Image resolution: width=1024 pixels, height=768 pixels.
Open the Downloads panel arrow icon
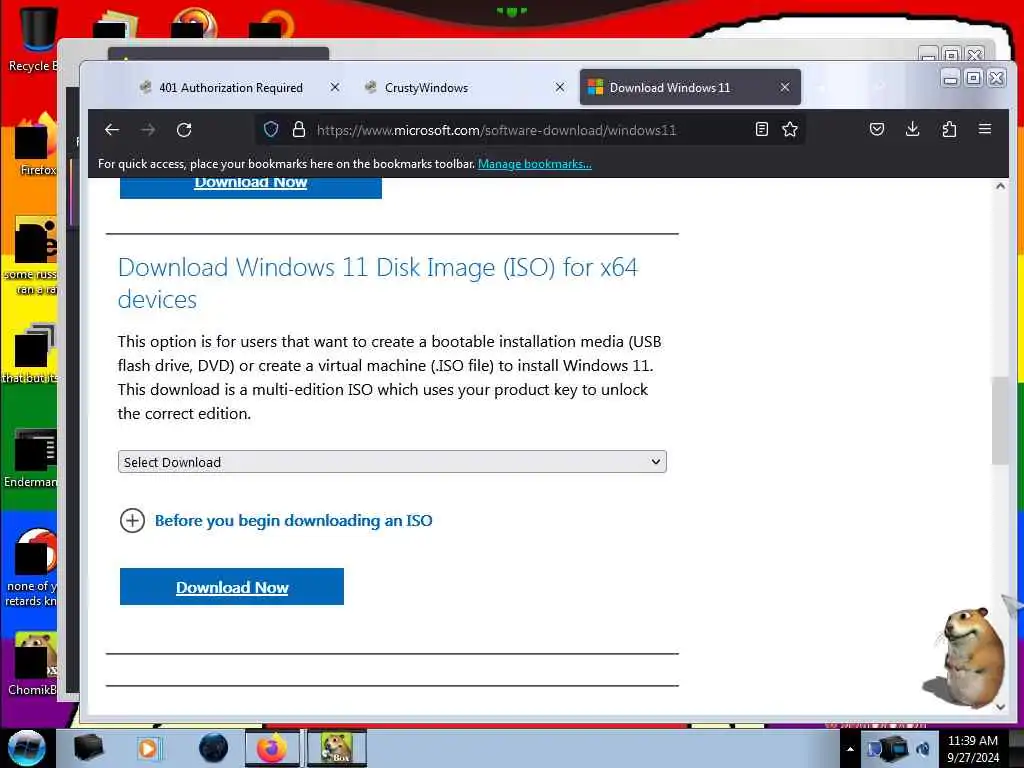pos(913,129)
